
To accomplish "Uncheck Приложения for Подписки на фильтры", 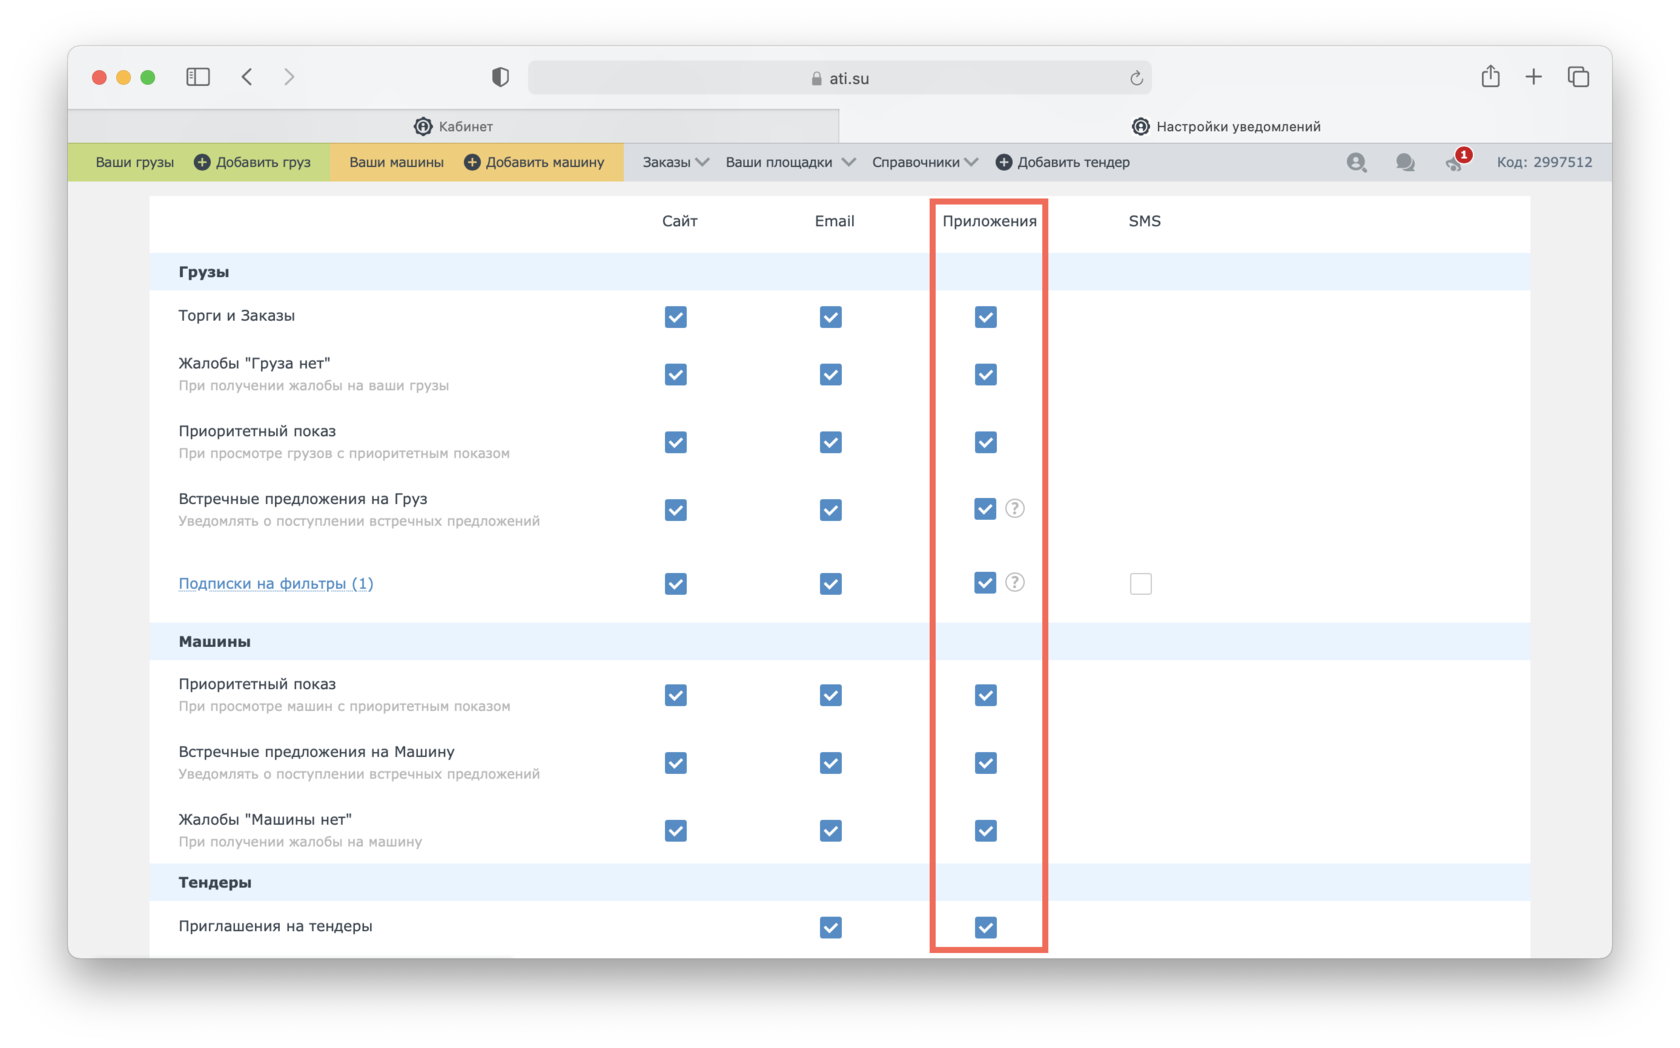I will [985, 583].
